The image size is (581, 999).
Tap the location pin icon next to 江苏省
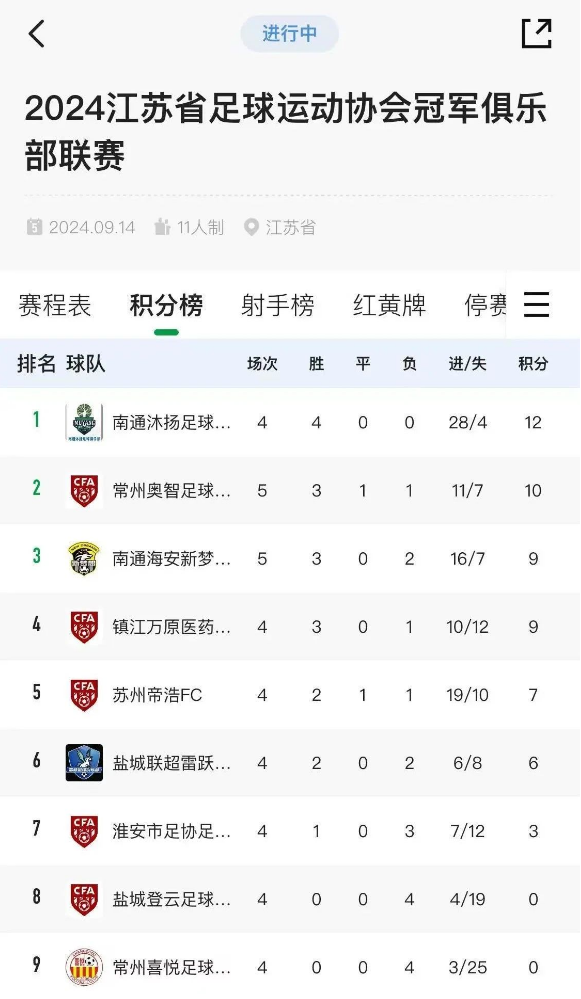[x=251, y=227]
